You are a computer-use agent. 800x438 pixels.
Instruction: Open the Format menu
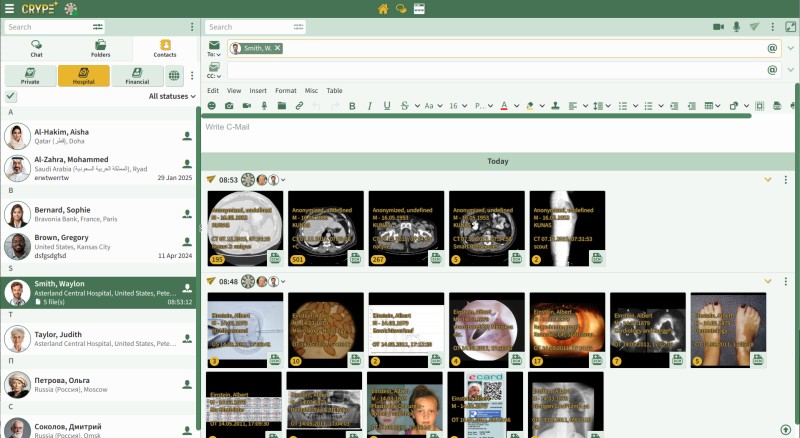[285, 90]
